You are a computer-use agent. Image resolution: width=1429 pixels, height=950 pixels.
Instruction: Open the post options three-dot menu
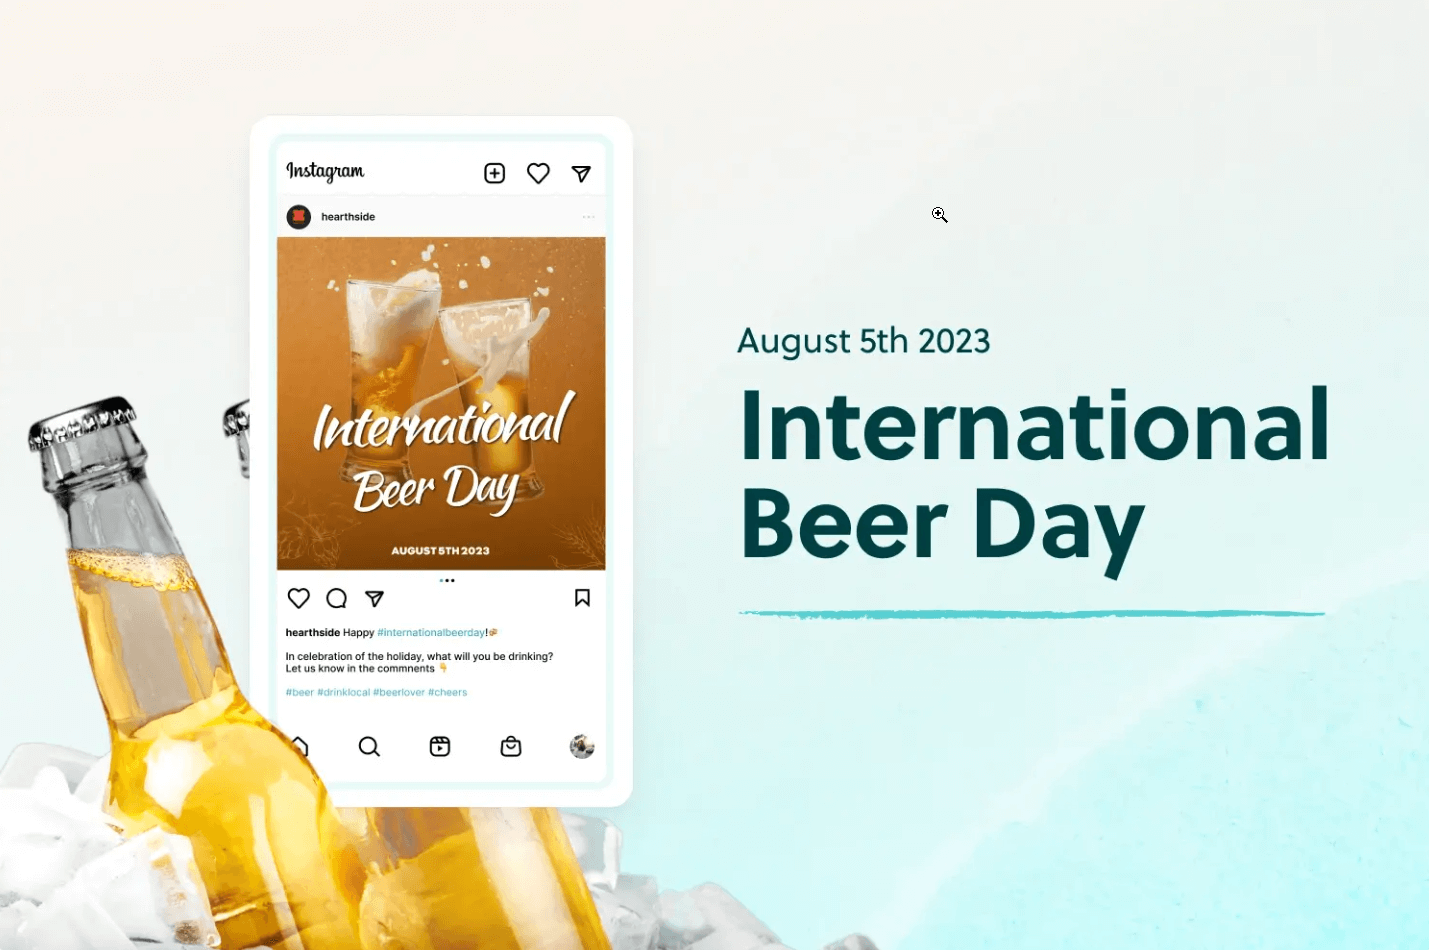(589, 217)
